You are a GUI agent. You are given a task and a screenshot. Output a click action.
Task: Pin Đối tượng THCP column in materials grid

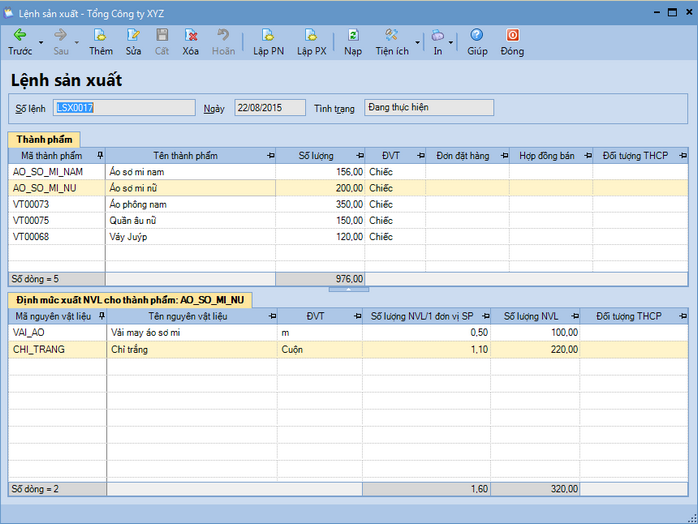coord(683,316)
